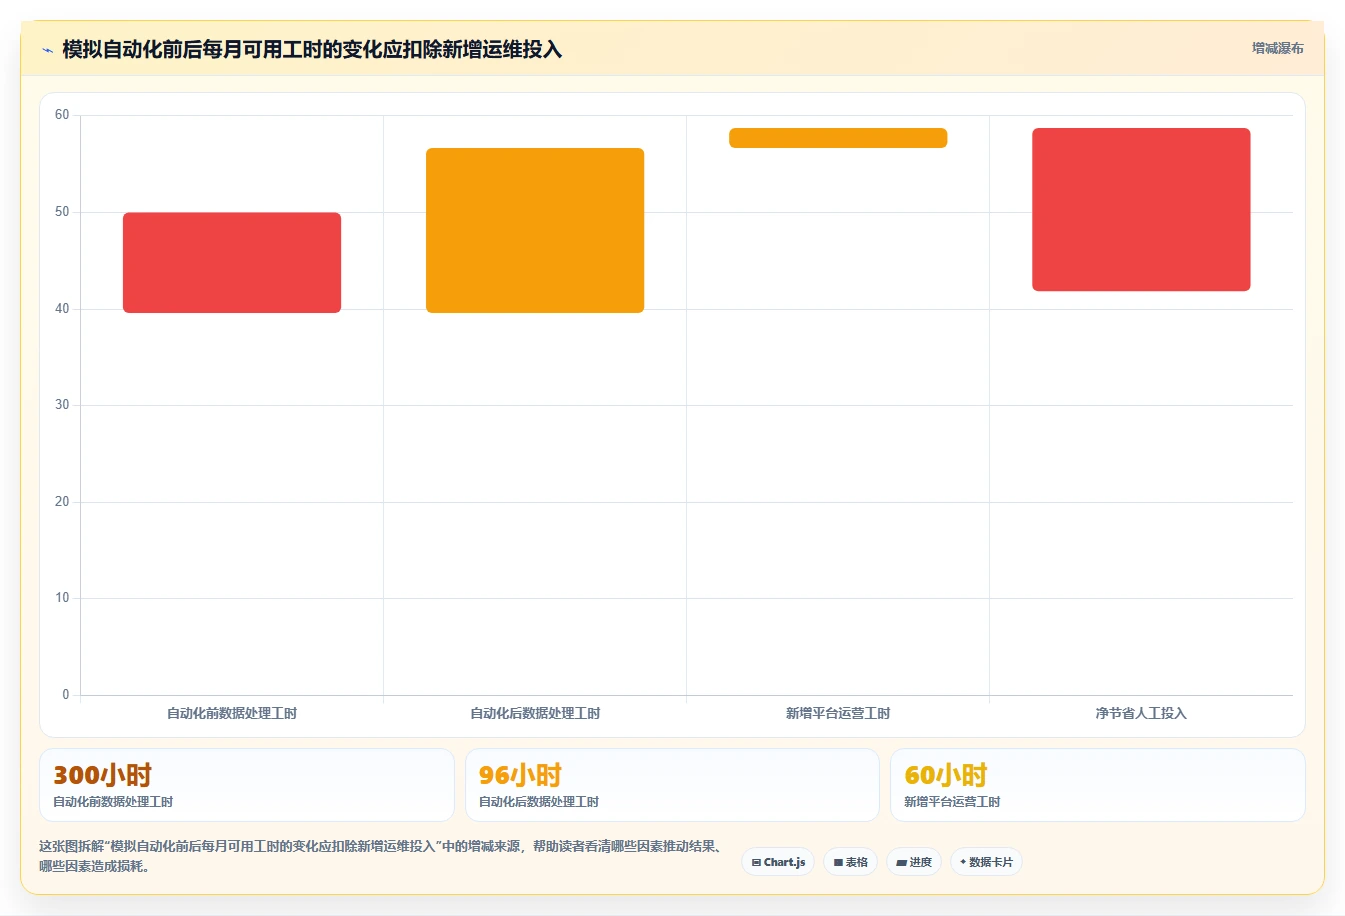
Task: Click the x-axis label 自动化后数据处理工时
Action: pyautogui.click(x=535, y=713)
